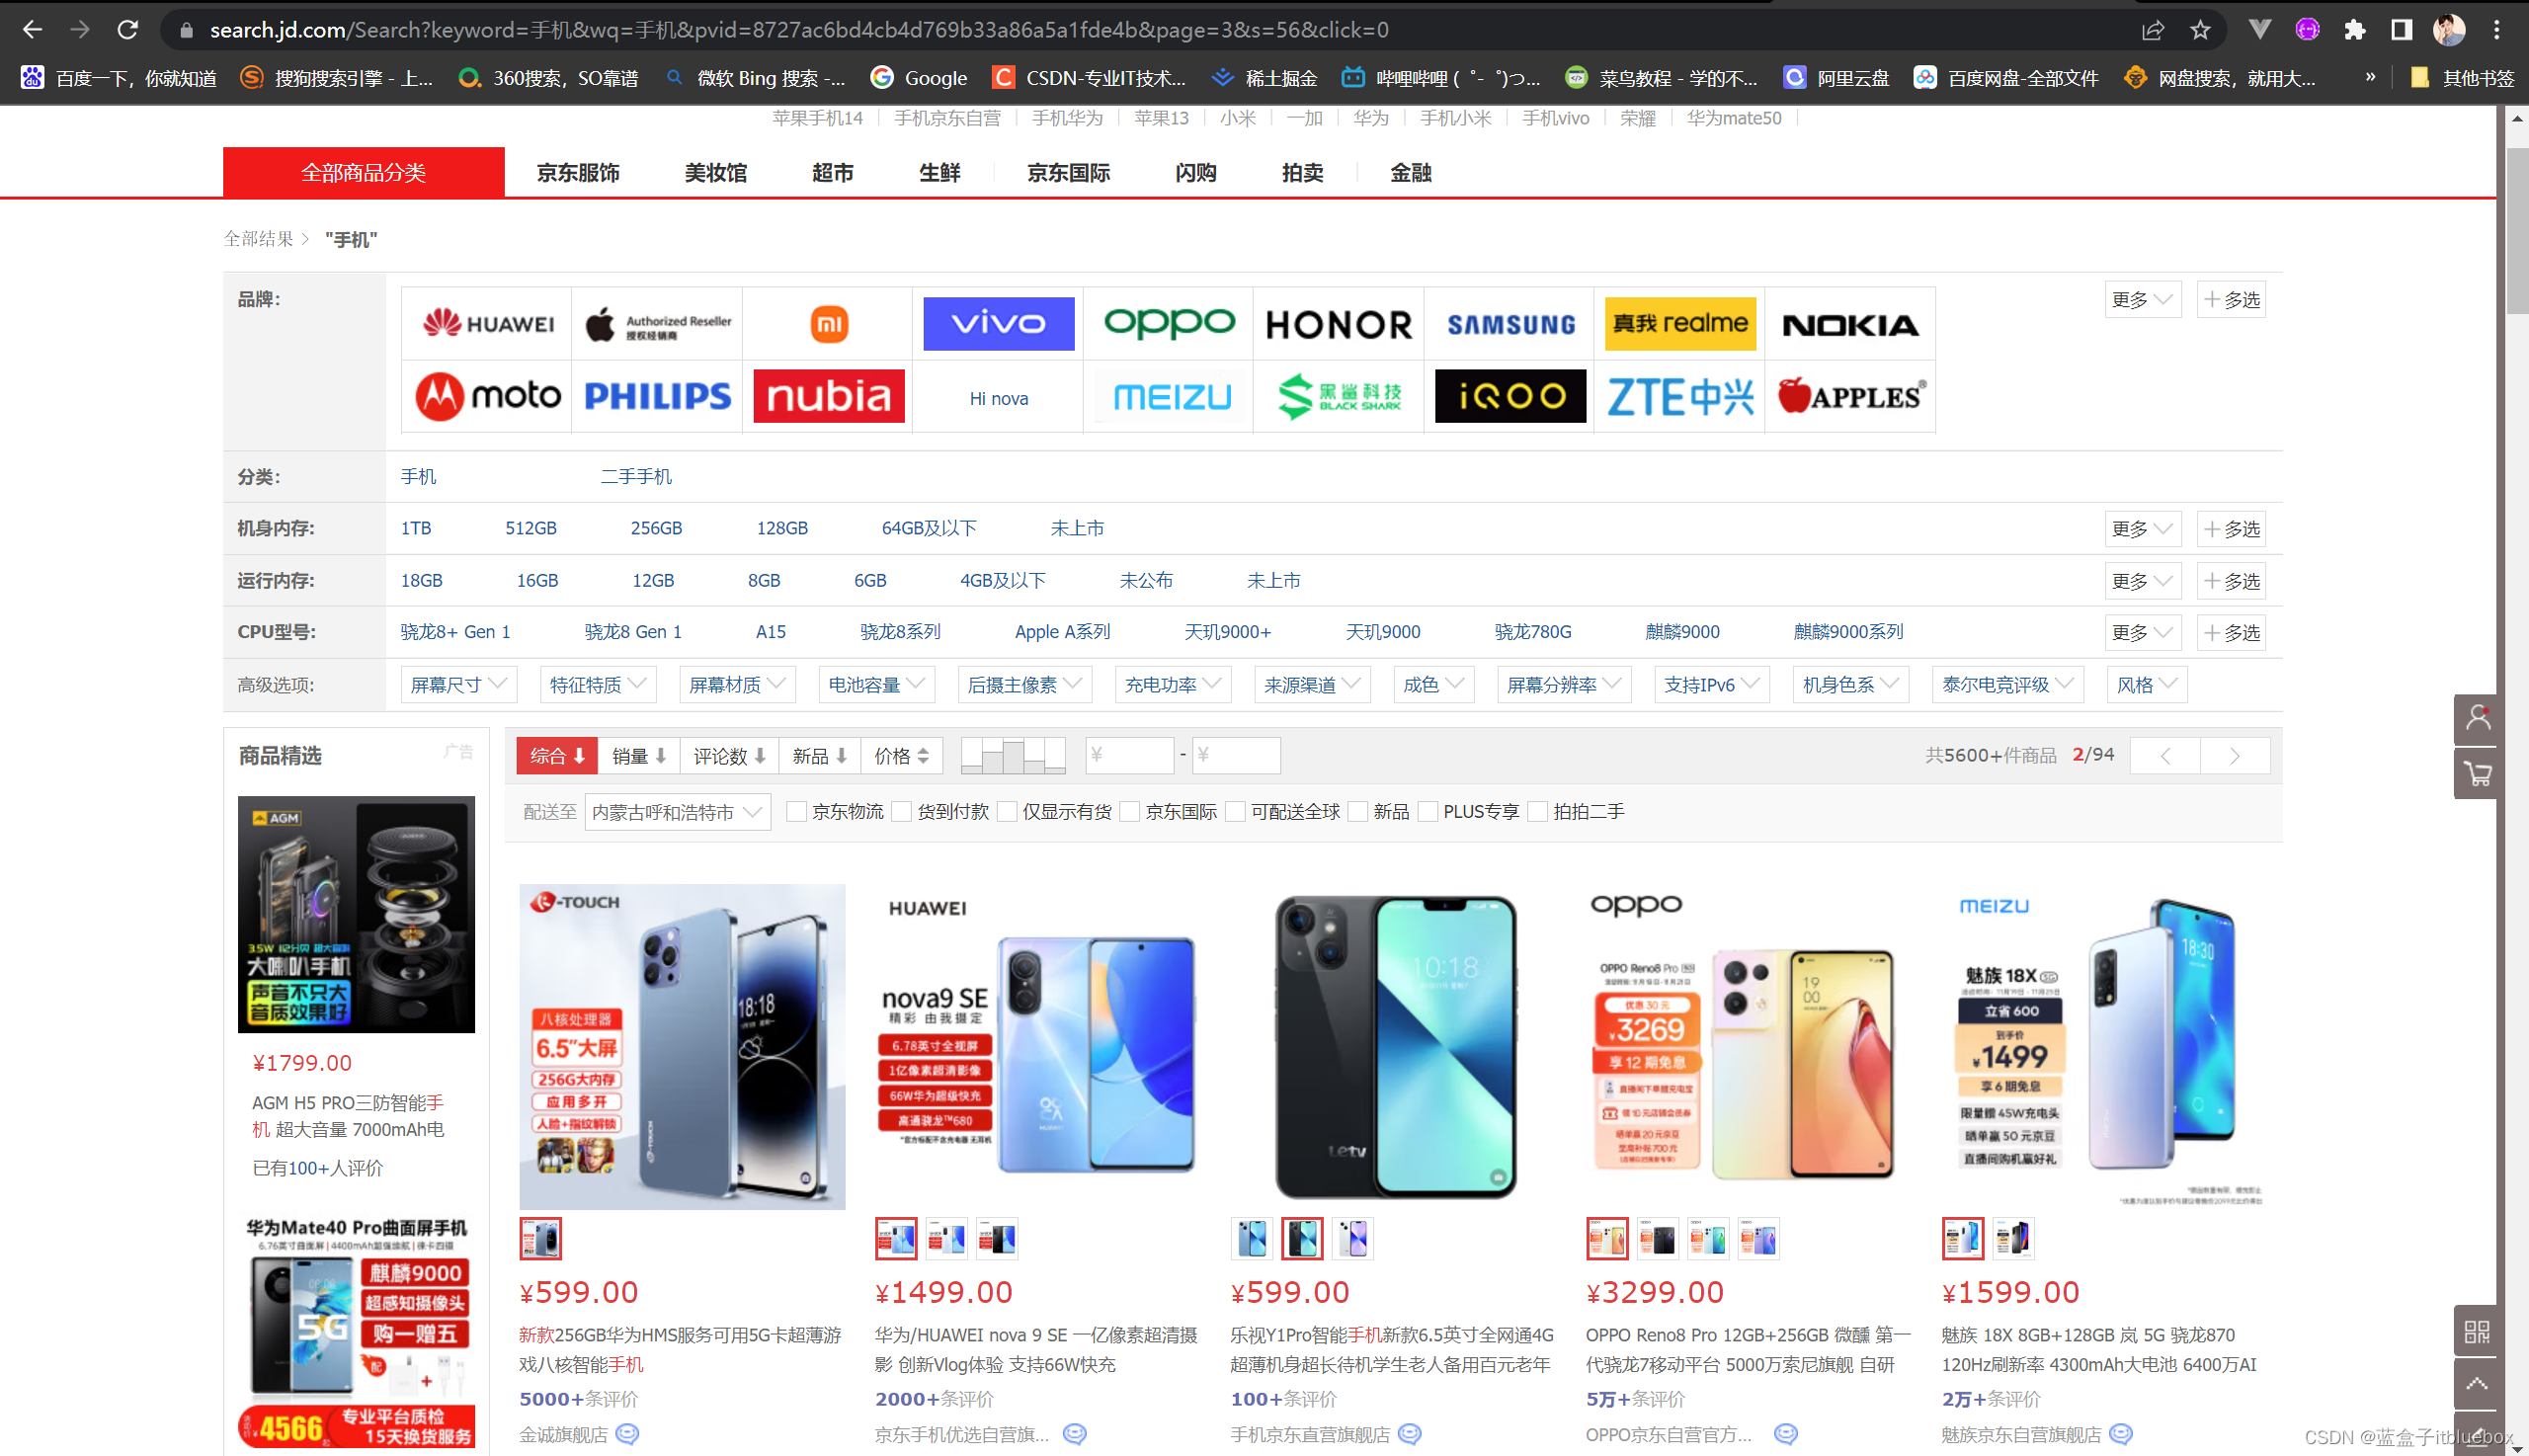Viewport: 2529px width, 1456px height.
Task: Go to next results page arrow
Action: tap(2234, 756)
